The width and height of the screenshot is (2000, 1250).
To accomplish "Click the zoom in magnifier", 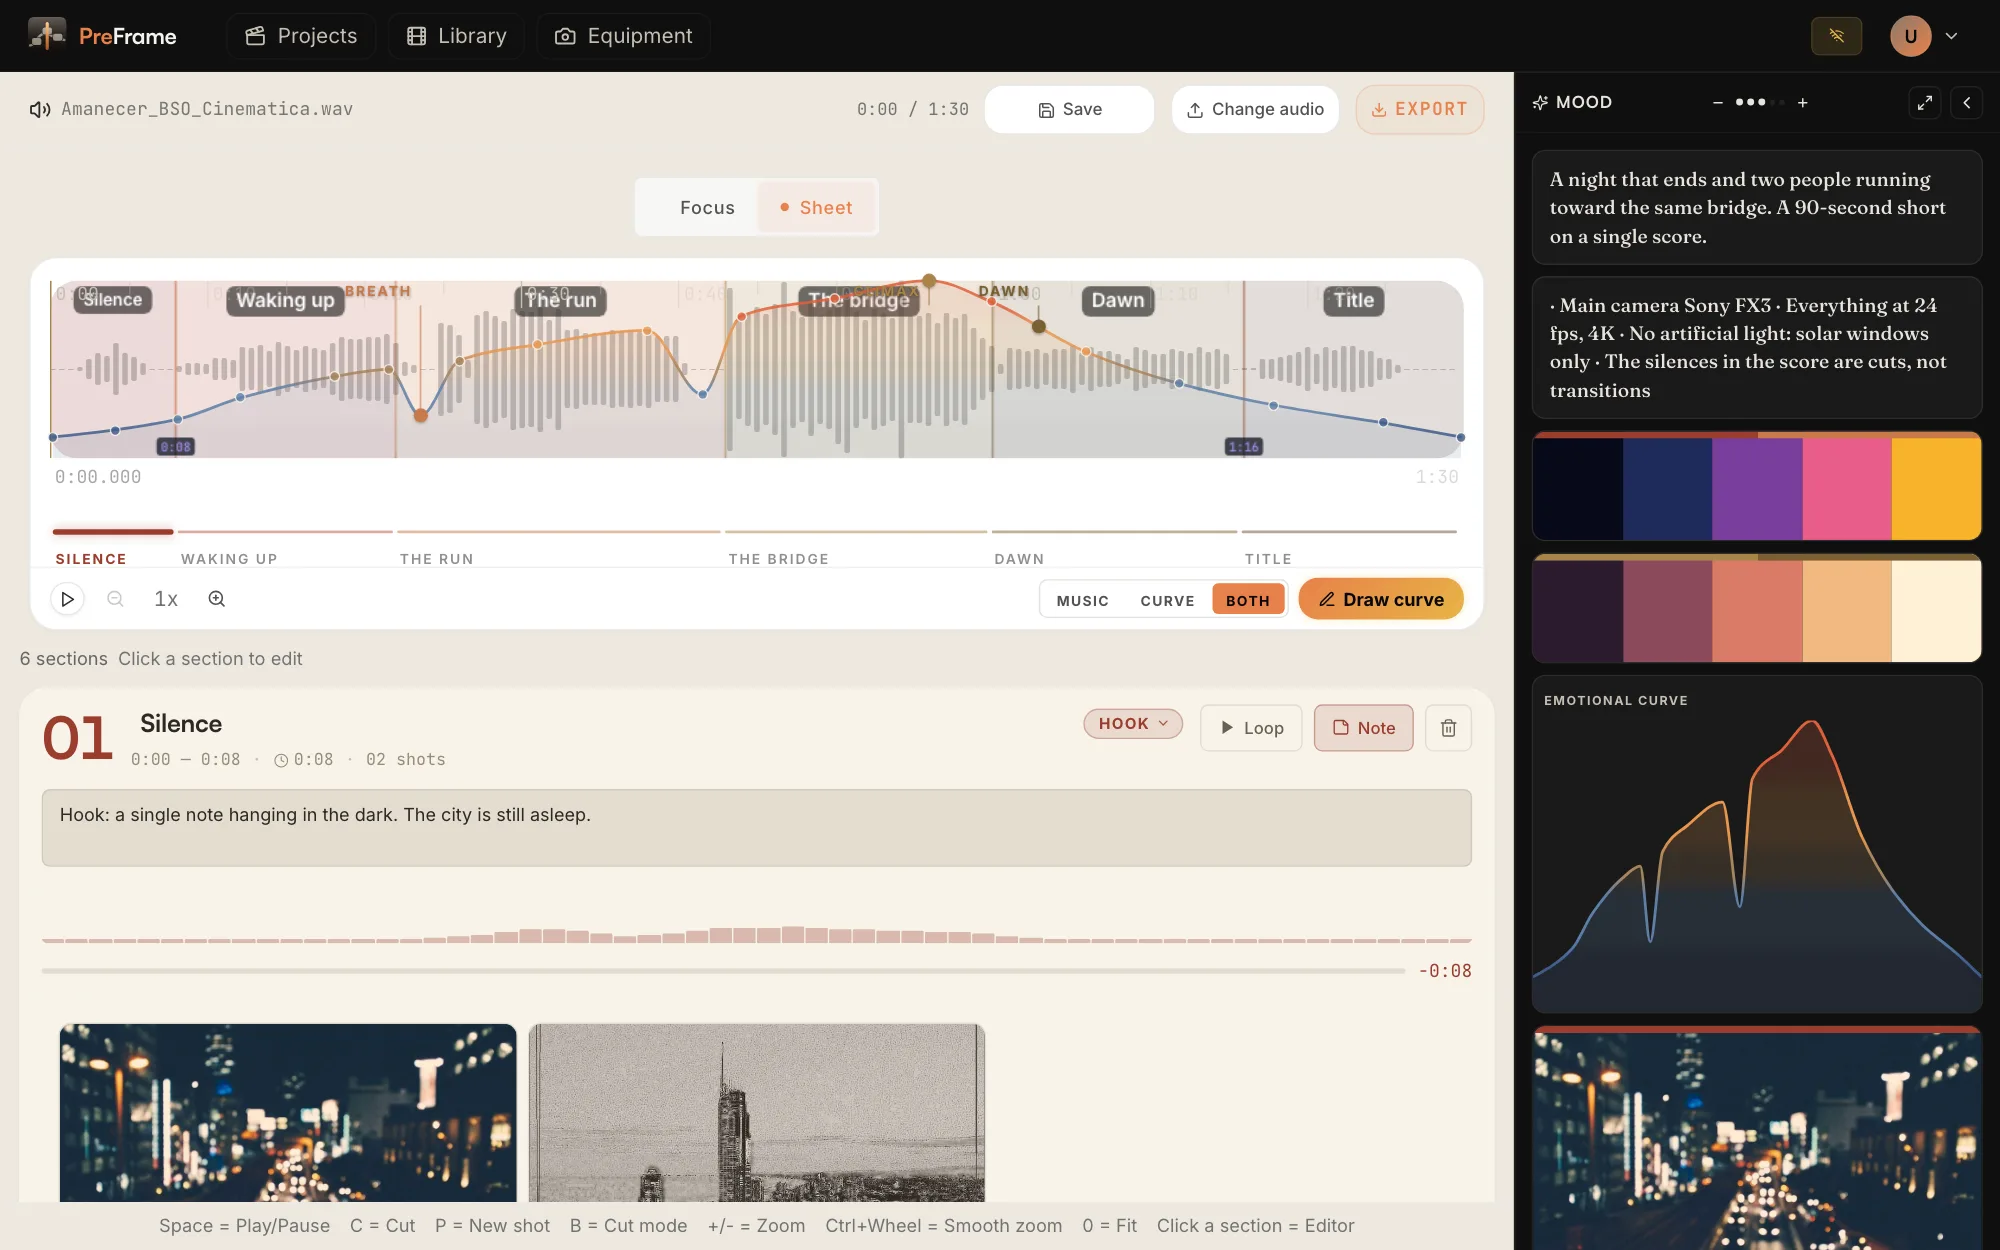I will (x=216, y=599).
